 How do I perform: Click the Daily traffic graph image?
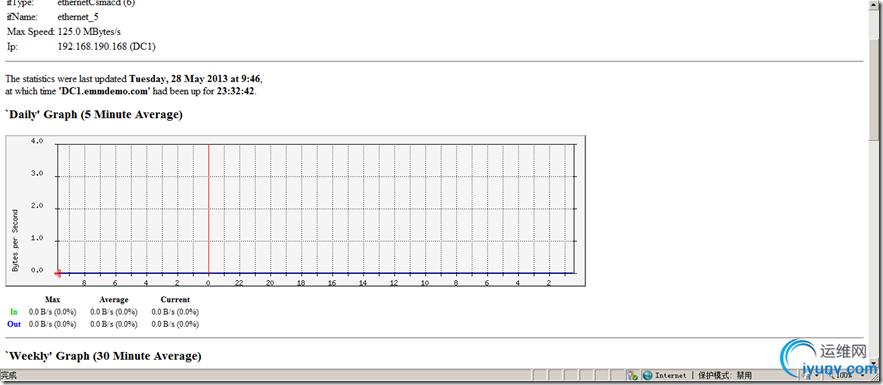coord(296,211)
